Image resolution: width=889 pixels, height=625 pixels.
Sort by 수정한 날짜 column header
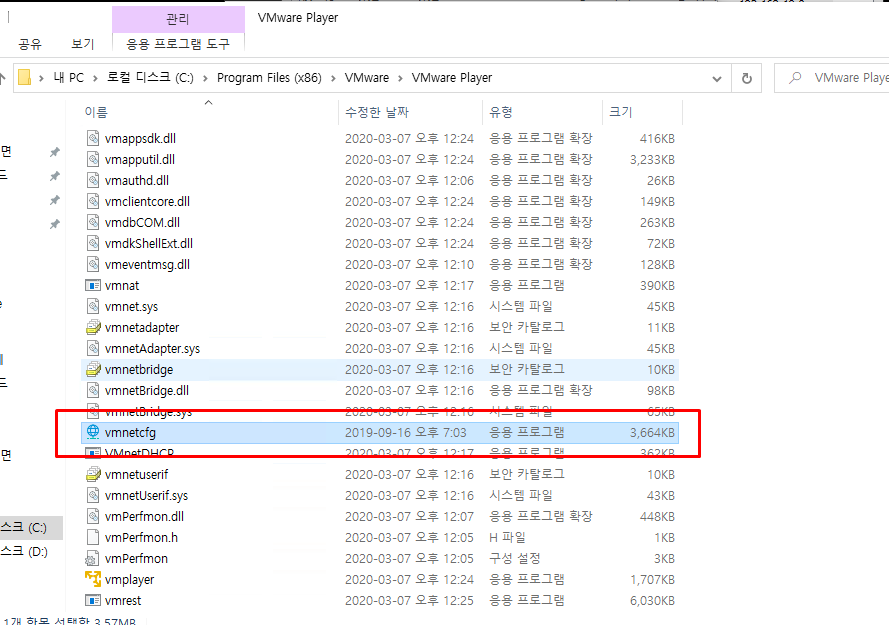tap(410, 112)
